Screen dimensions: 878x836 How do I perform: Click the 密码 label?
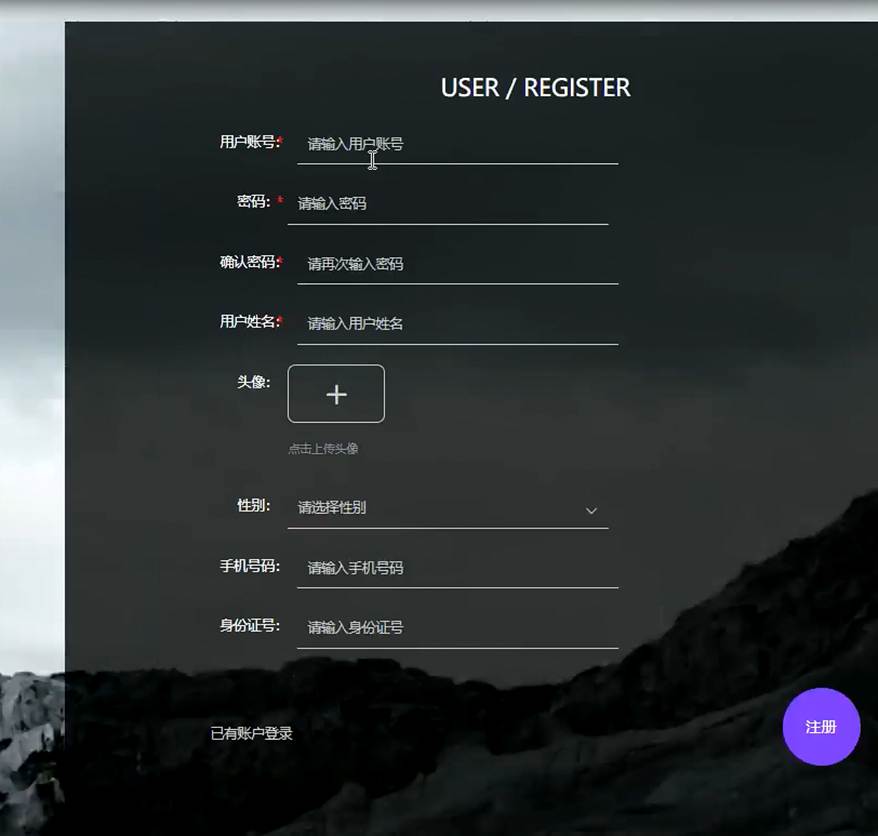[253, 202]
